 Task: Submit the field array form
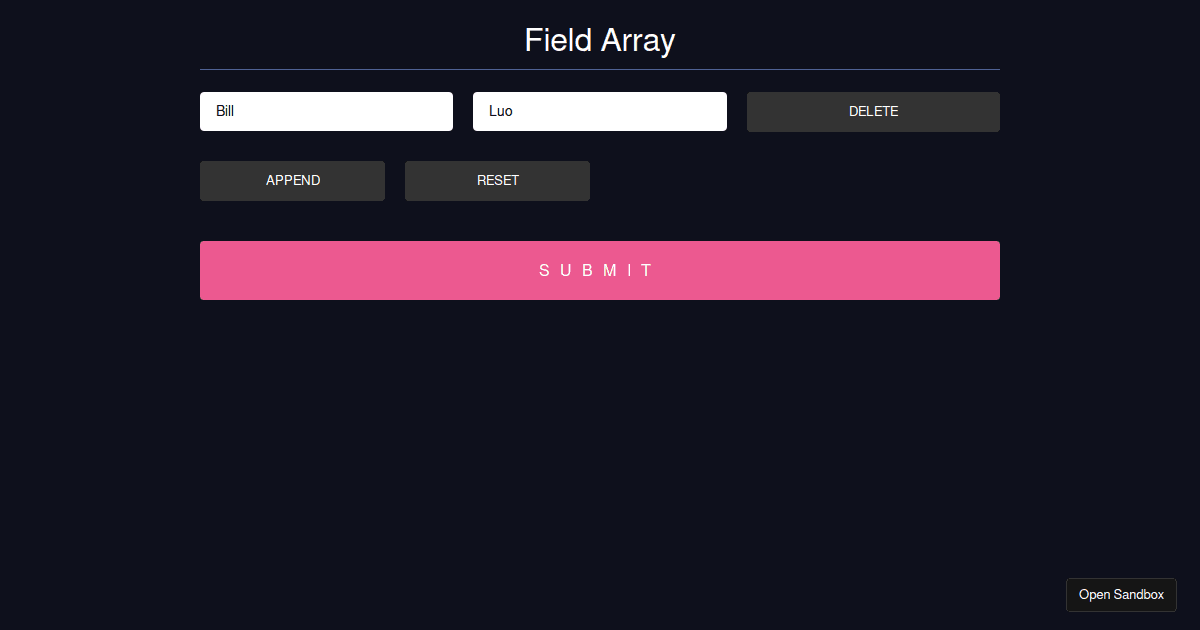pos(599,270)
